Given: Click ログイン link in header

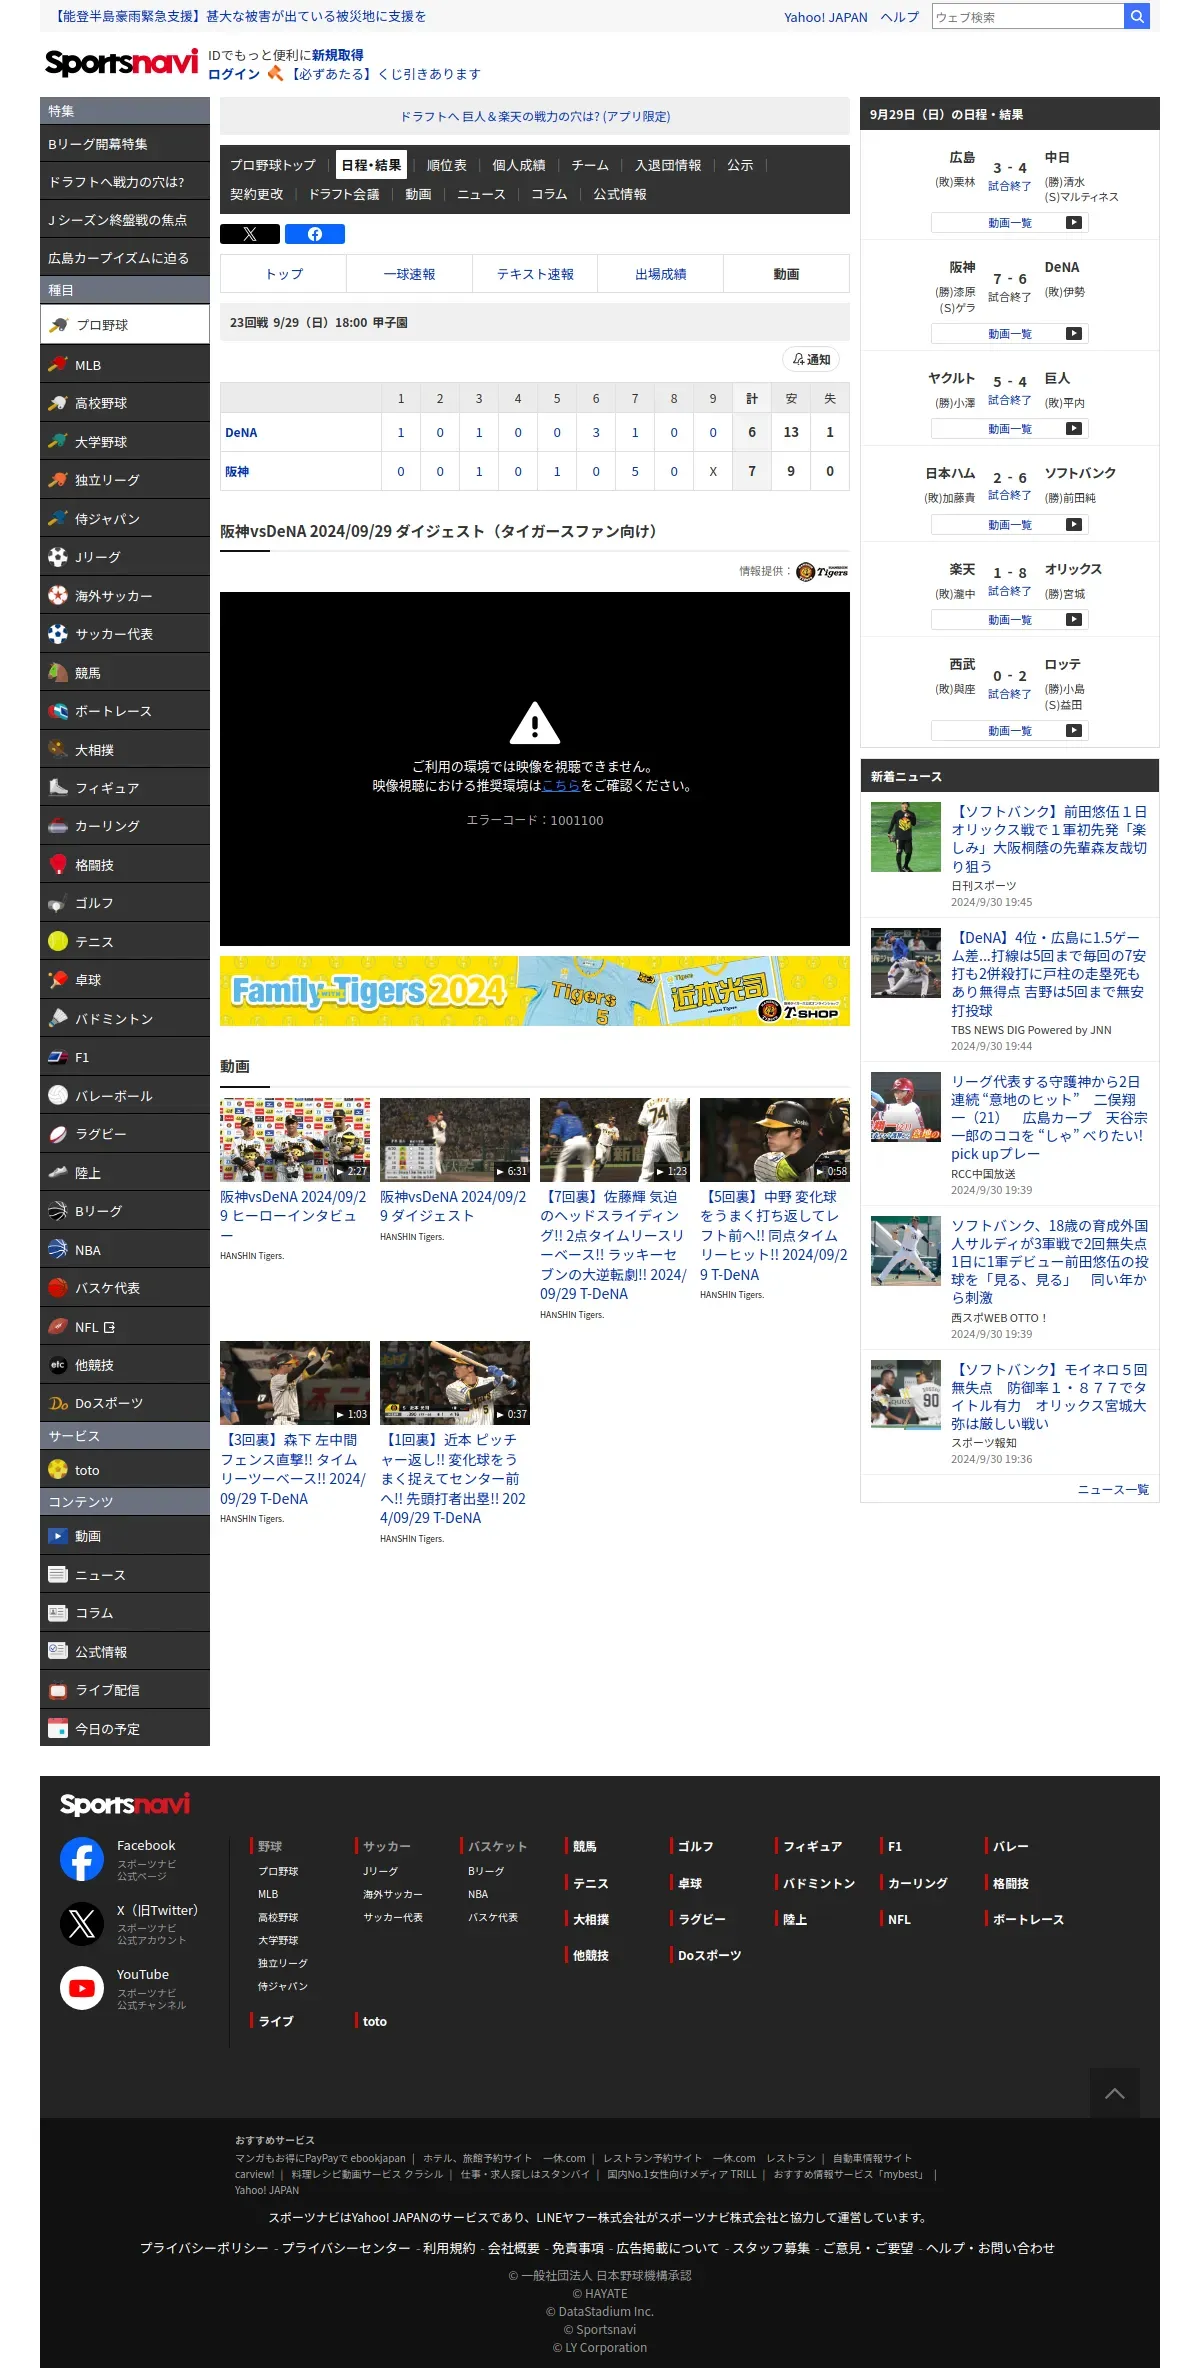Looking at the screenshot, I should 234,74.
